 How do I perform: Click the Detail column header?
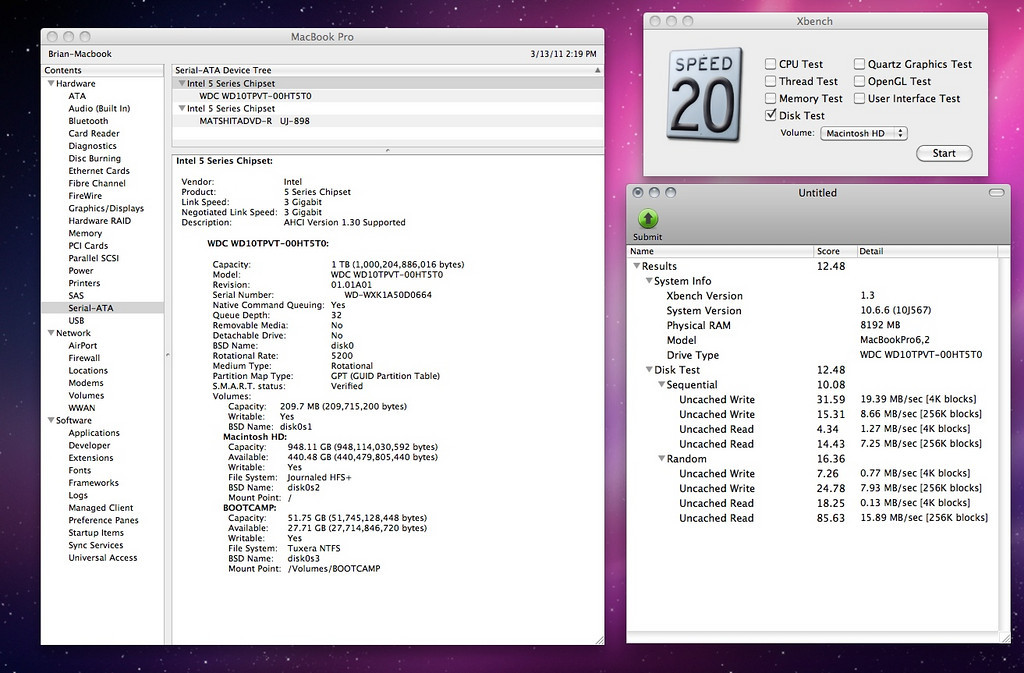(926, 251)
